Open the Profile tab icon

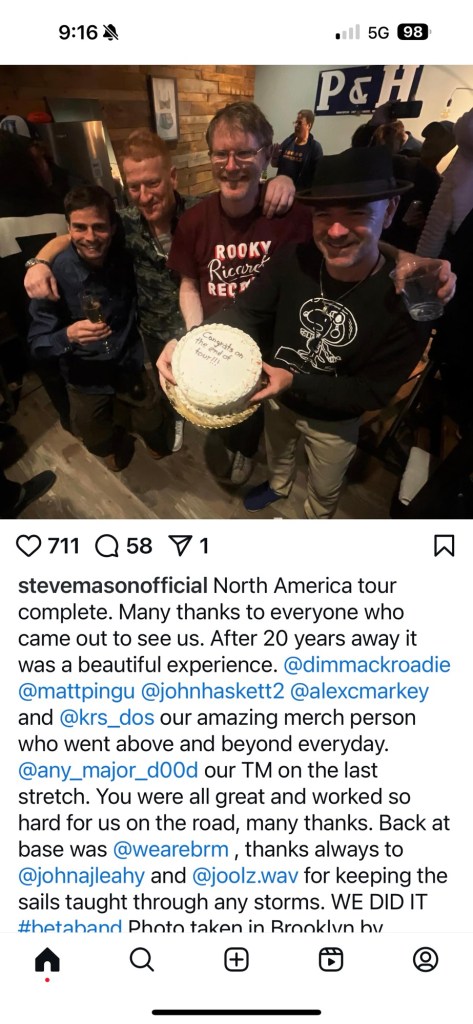tap(425, 959)
